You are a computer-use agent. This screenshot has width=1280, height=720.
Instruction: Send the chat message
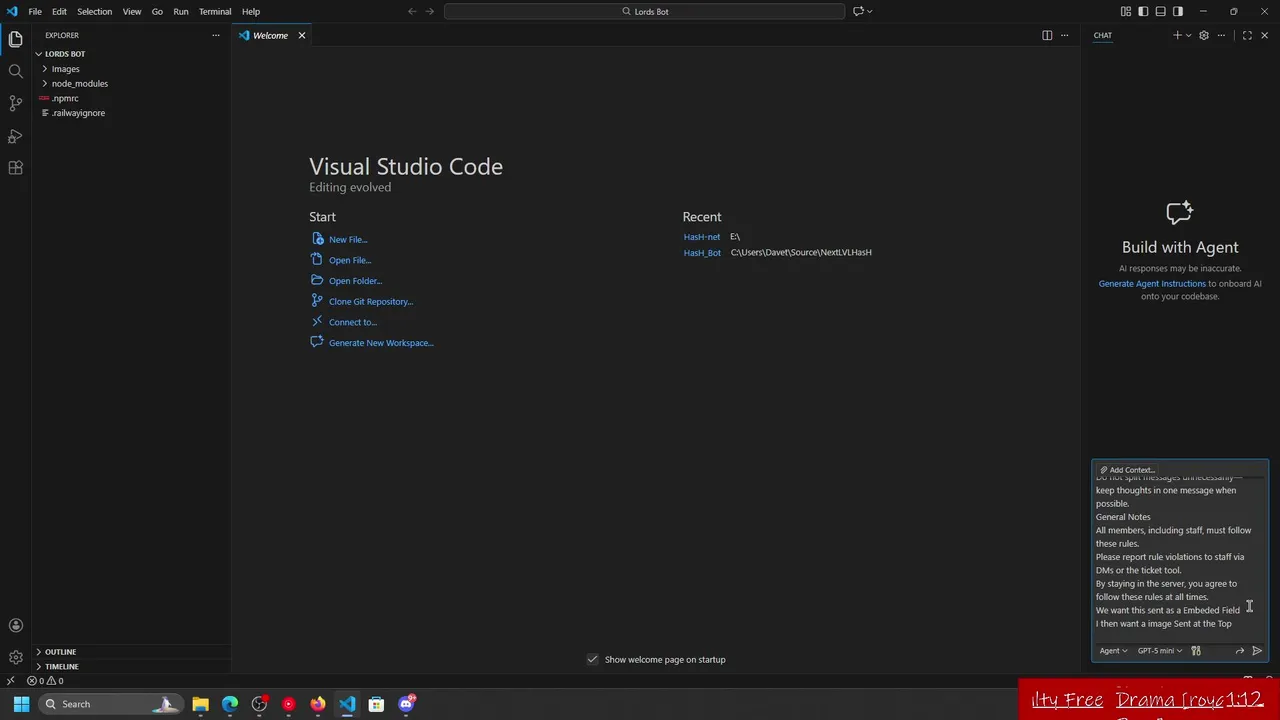[x=1257, y=651]
